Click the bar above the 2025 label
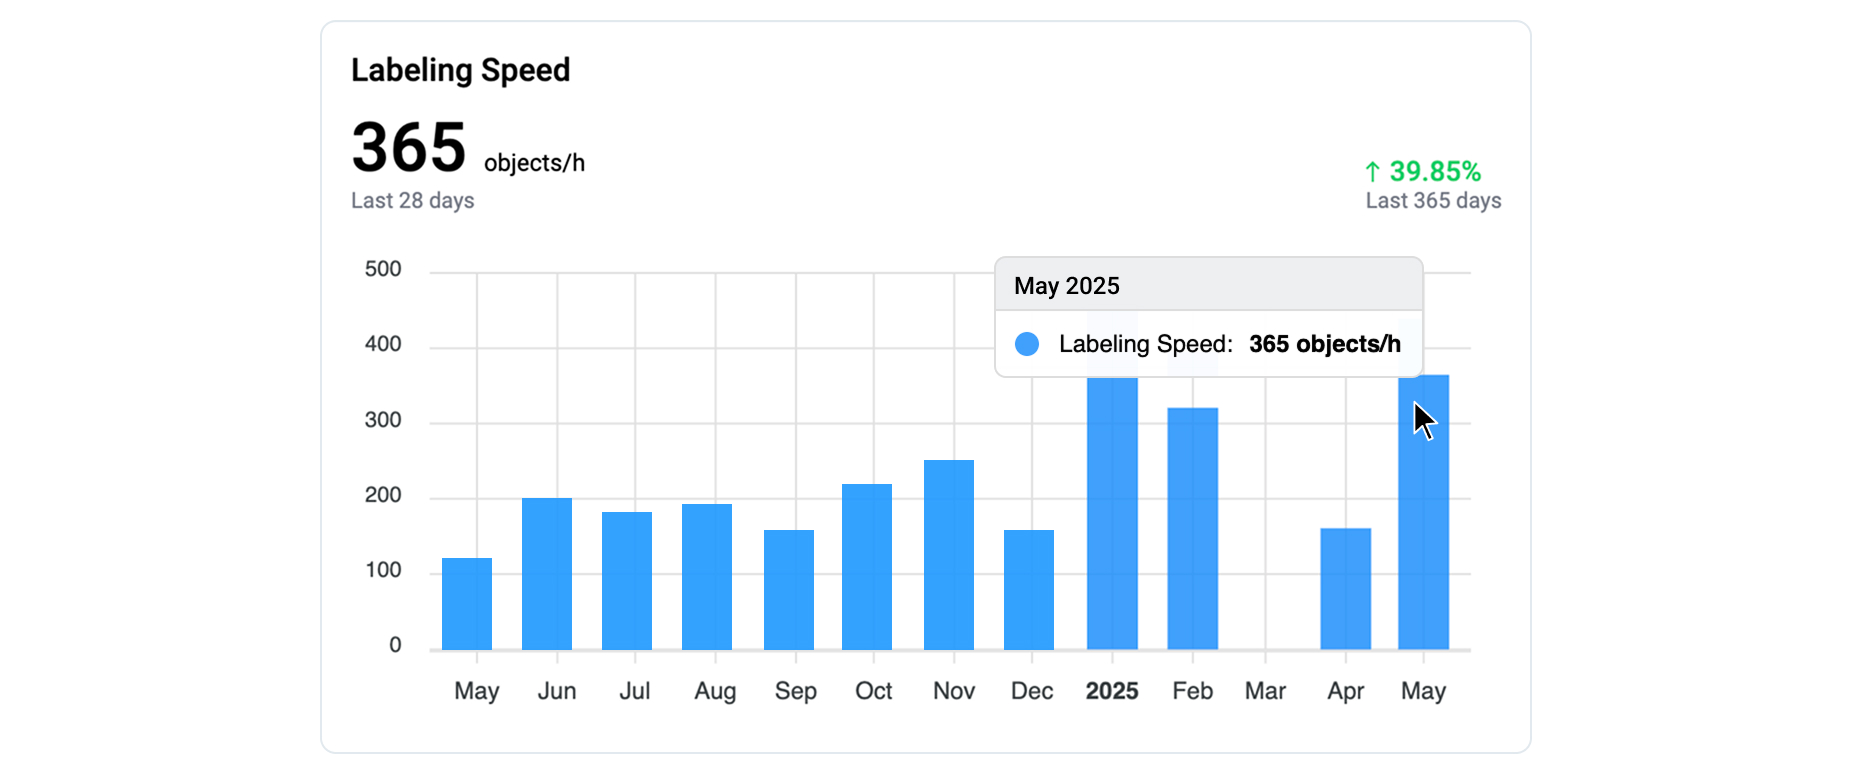Image resolution: width=1854 pixels, height=774 pixels. tap(1112, 513)
